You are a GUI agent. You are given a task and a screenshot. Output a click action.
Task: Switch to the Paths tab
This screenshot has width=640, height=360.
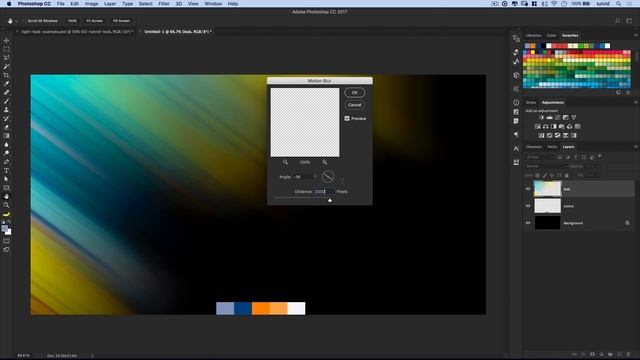pos(552,147)
